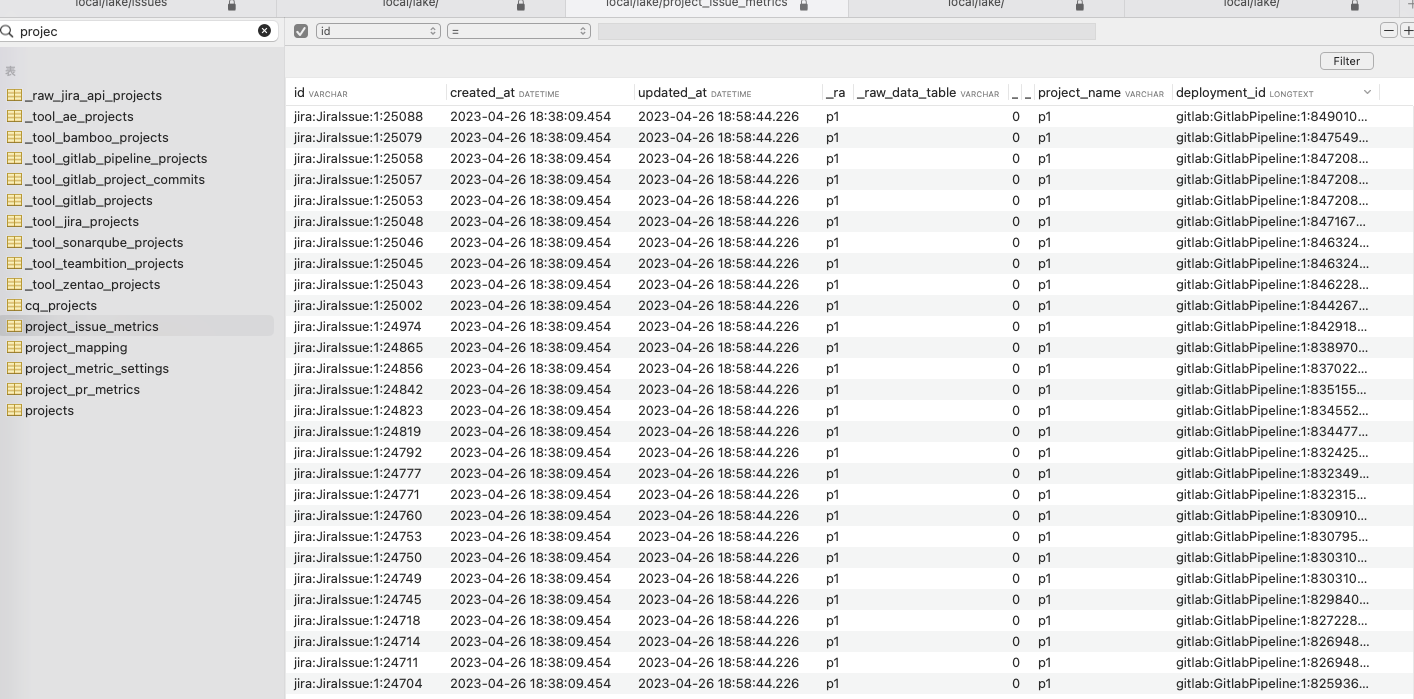
Task: Click the _raw_data_table column header
Action: (929, 92)
